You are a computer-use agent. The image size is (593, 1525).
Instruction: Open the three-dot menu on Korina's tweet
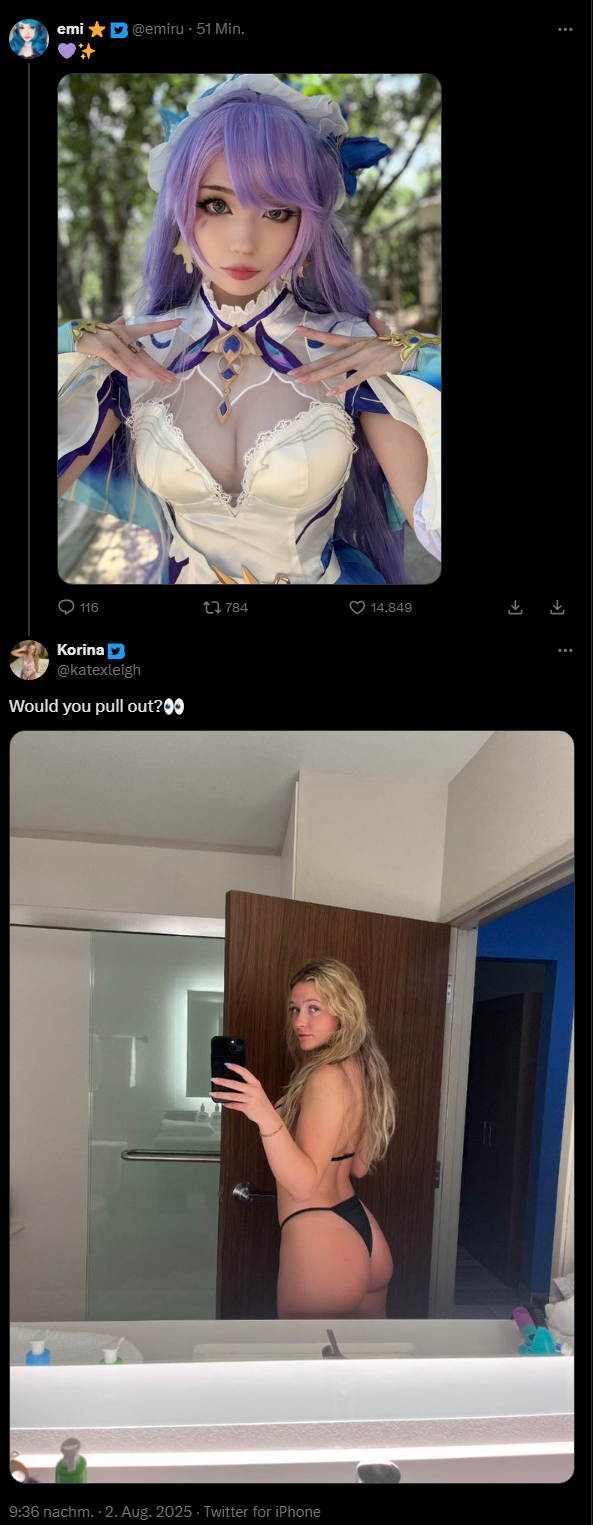565,651
